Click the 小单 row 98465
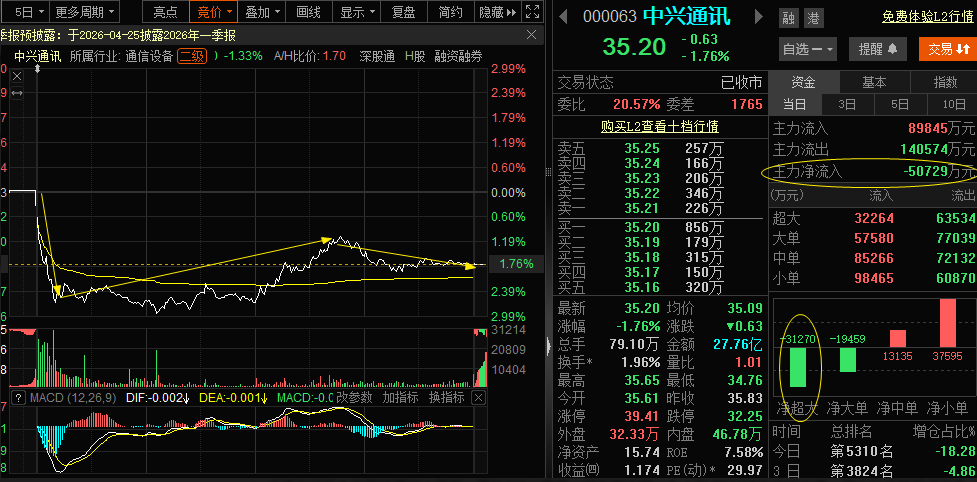 pos(874,278)
